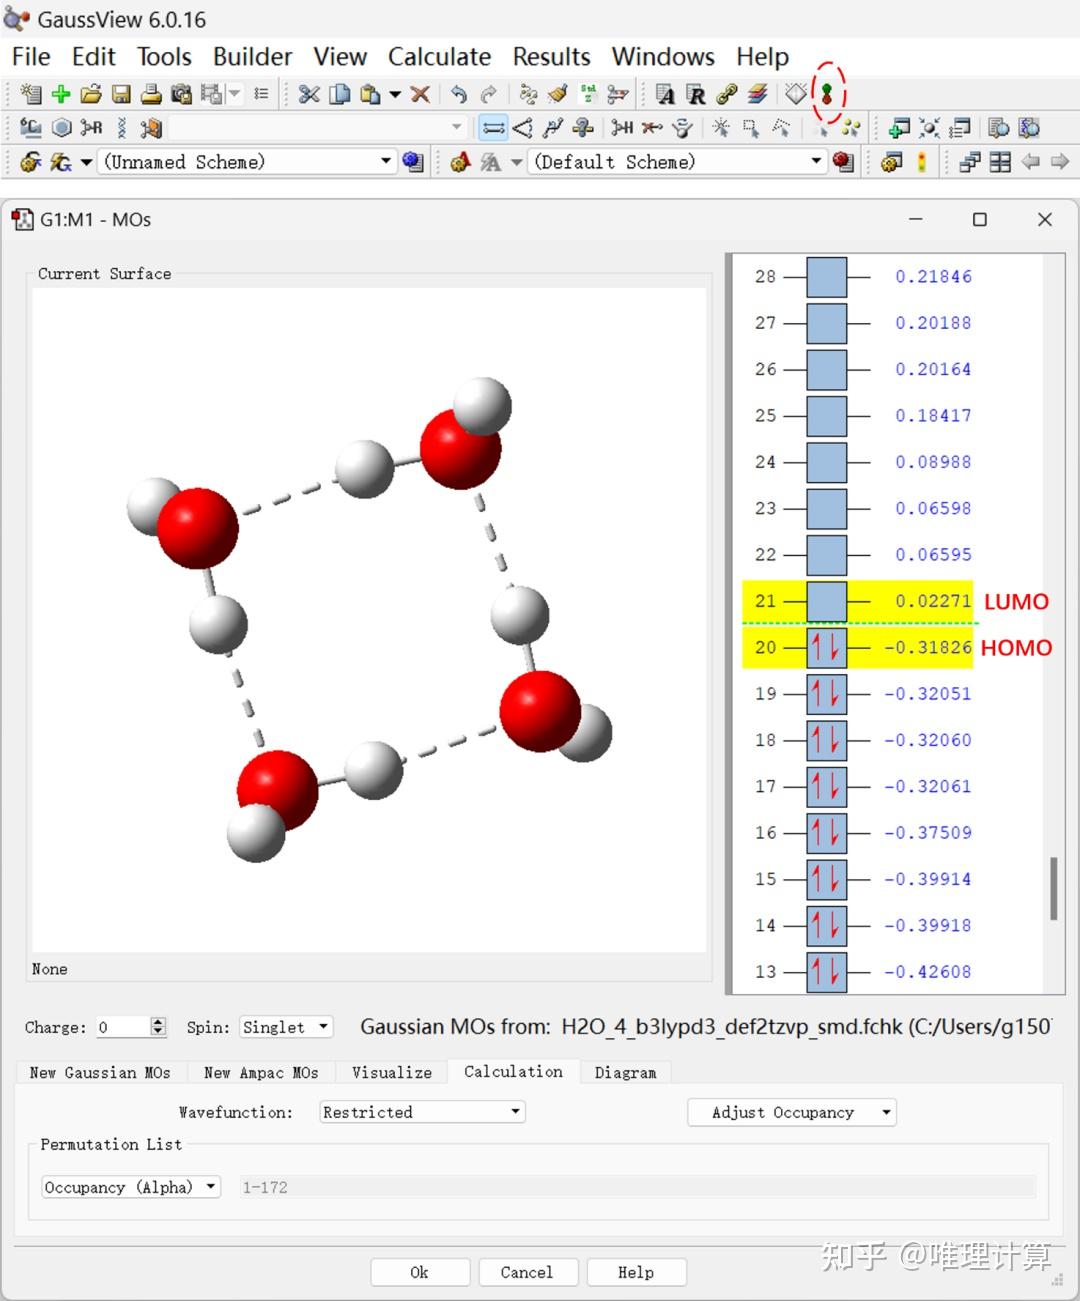Click the scissors Cut icon
This screenshot has height=1301, width=1080.
click(x=309, y=94)
